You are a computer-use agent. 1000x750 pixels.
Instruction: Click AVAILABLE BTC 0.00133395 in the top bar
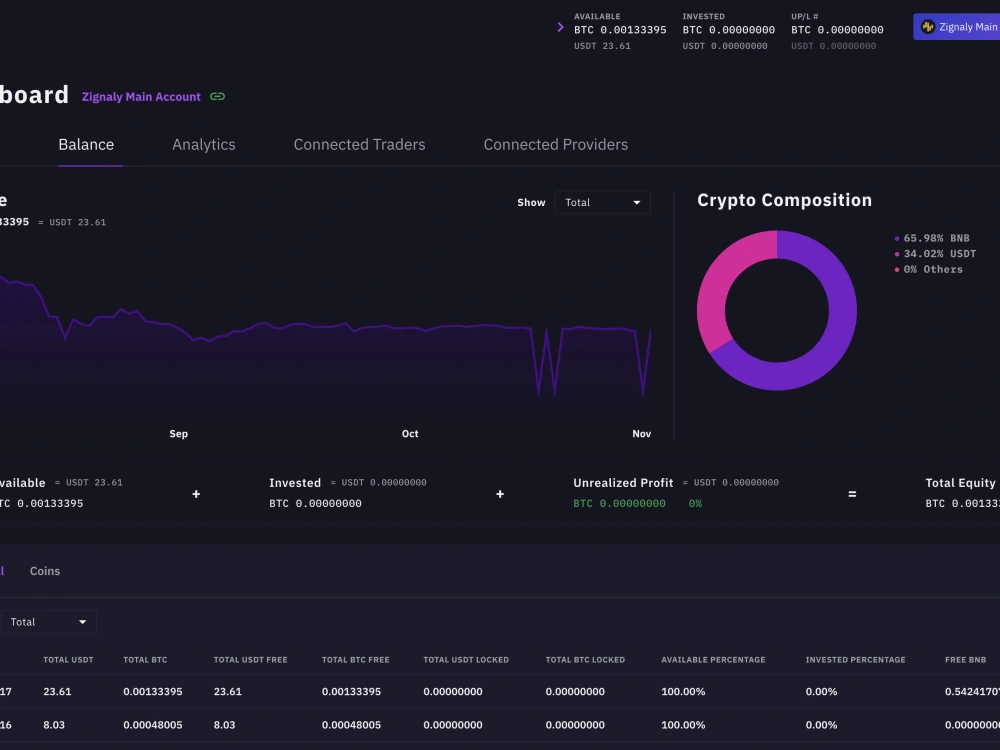click(x=620, y=29)
